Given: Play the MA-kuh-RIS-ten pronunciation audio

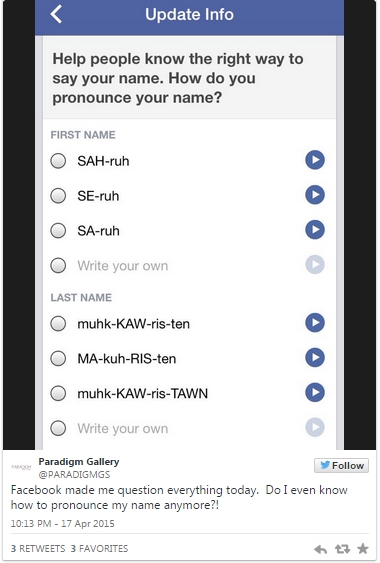Looking at the screenshot, I should pyautogui.click(x=315, y=357).
